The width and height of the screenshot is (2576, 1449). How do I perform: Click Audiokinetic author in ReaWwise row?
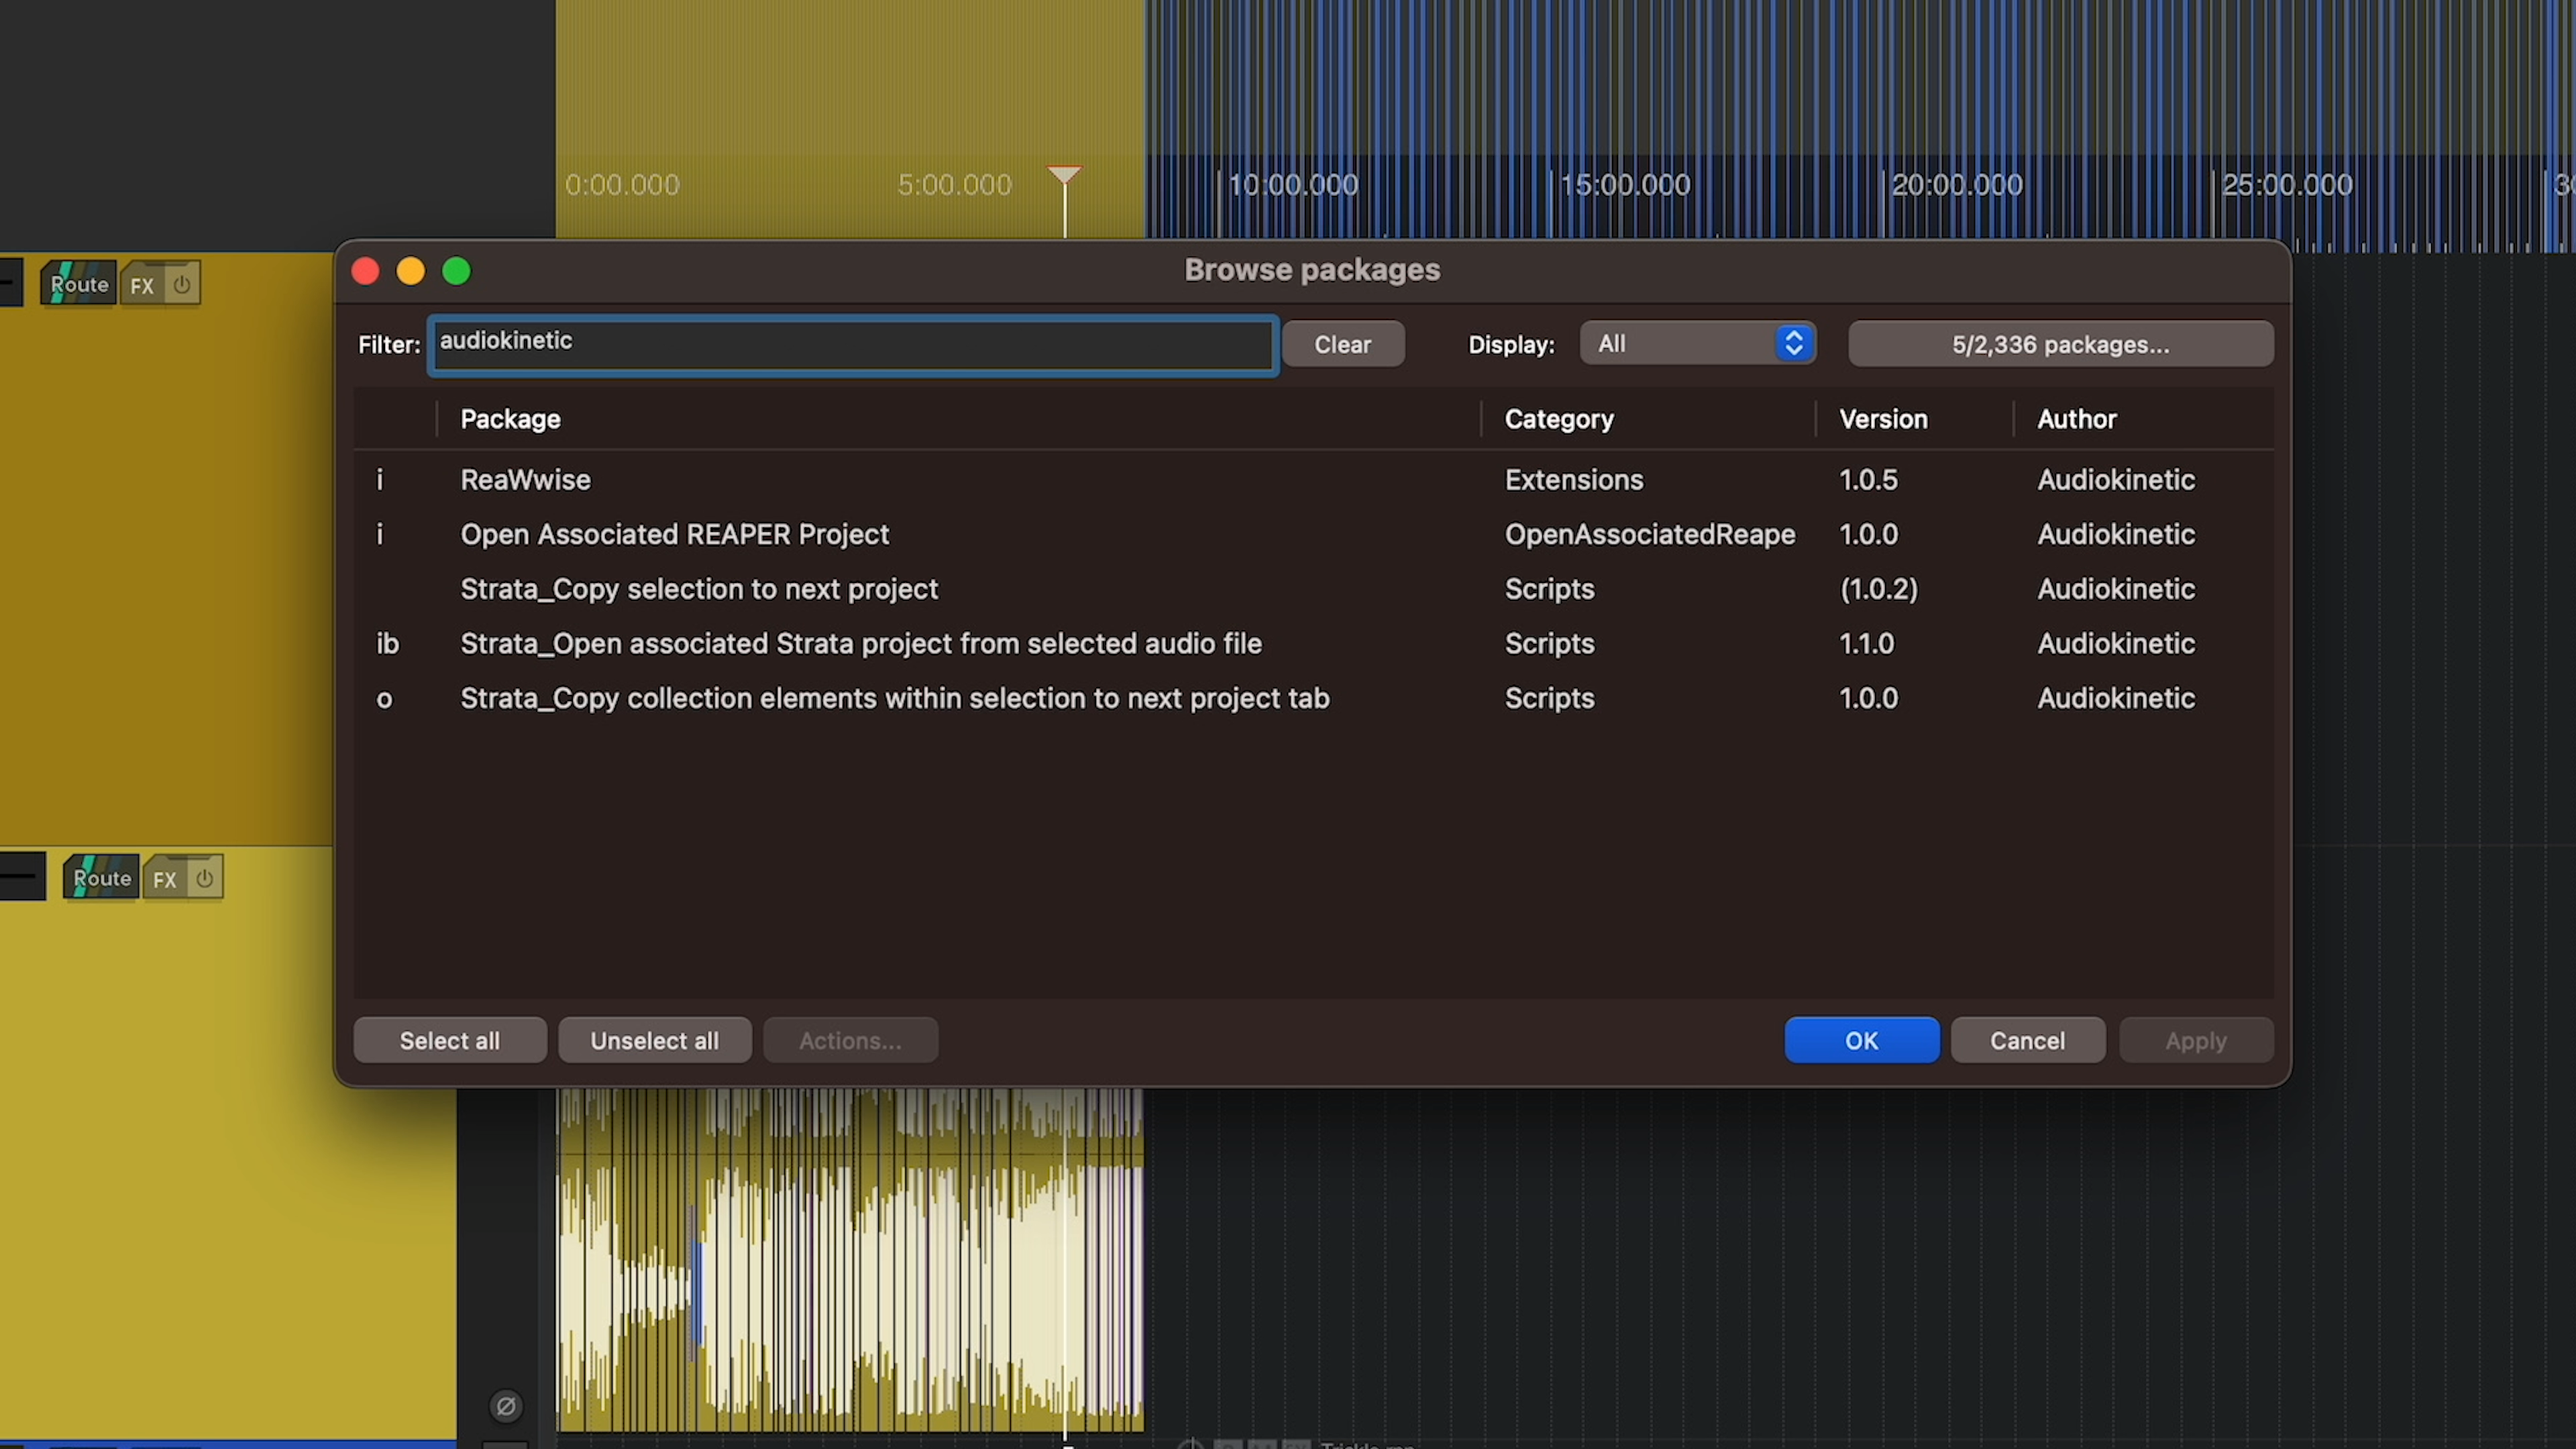[2116, 480]
